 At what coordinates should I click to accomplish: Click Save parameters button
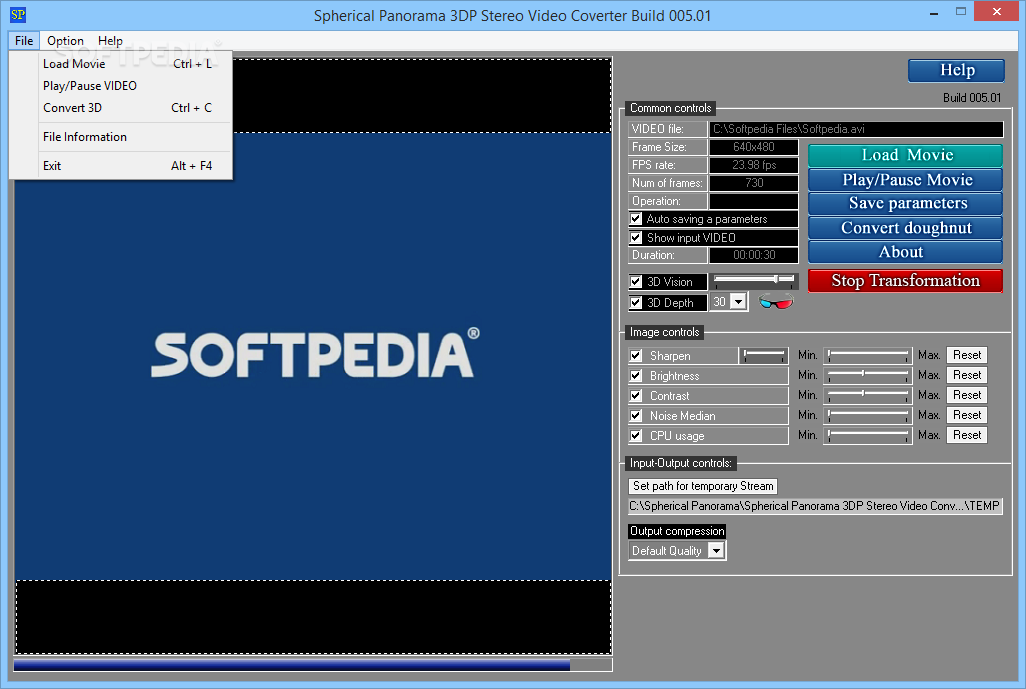[x=906, y=203]
